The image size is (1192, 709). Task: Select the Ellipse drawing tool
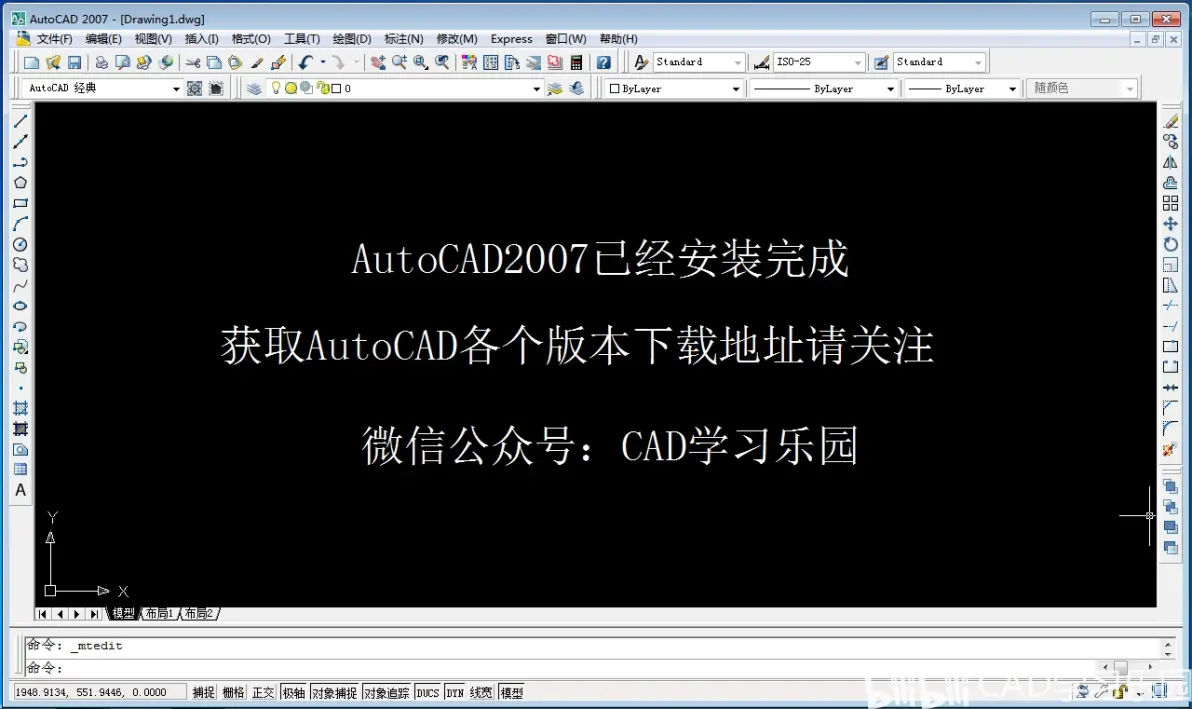pos(21,305)
